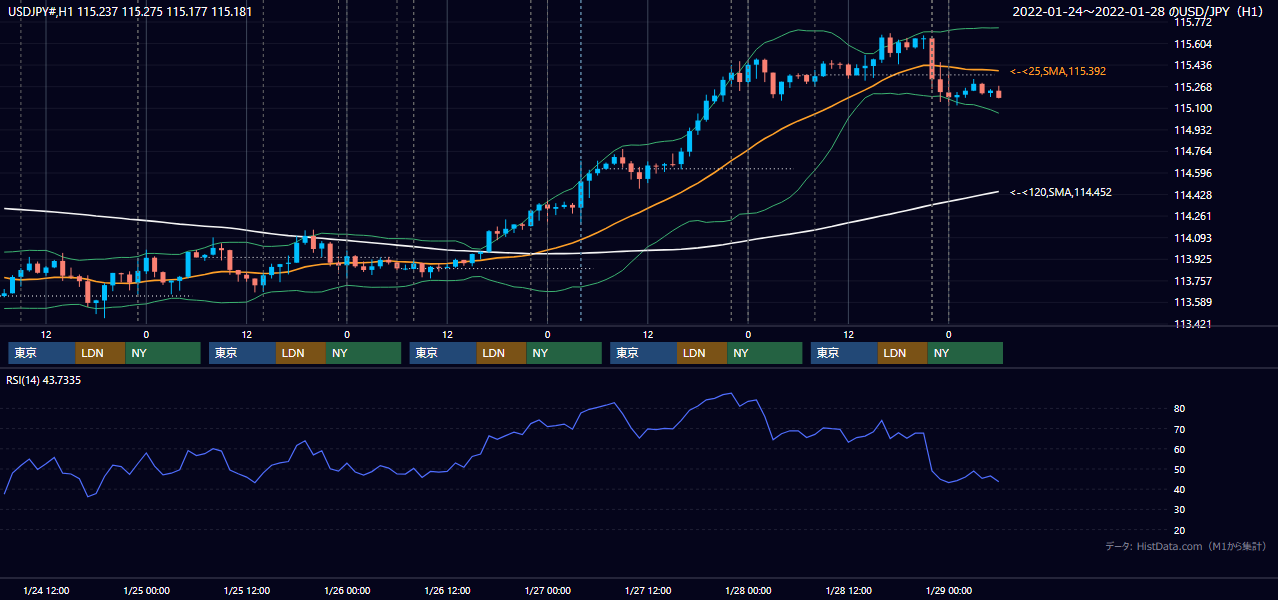
Task: Select the 1/26 00:00 date label
Action: point(347,590)
